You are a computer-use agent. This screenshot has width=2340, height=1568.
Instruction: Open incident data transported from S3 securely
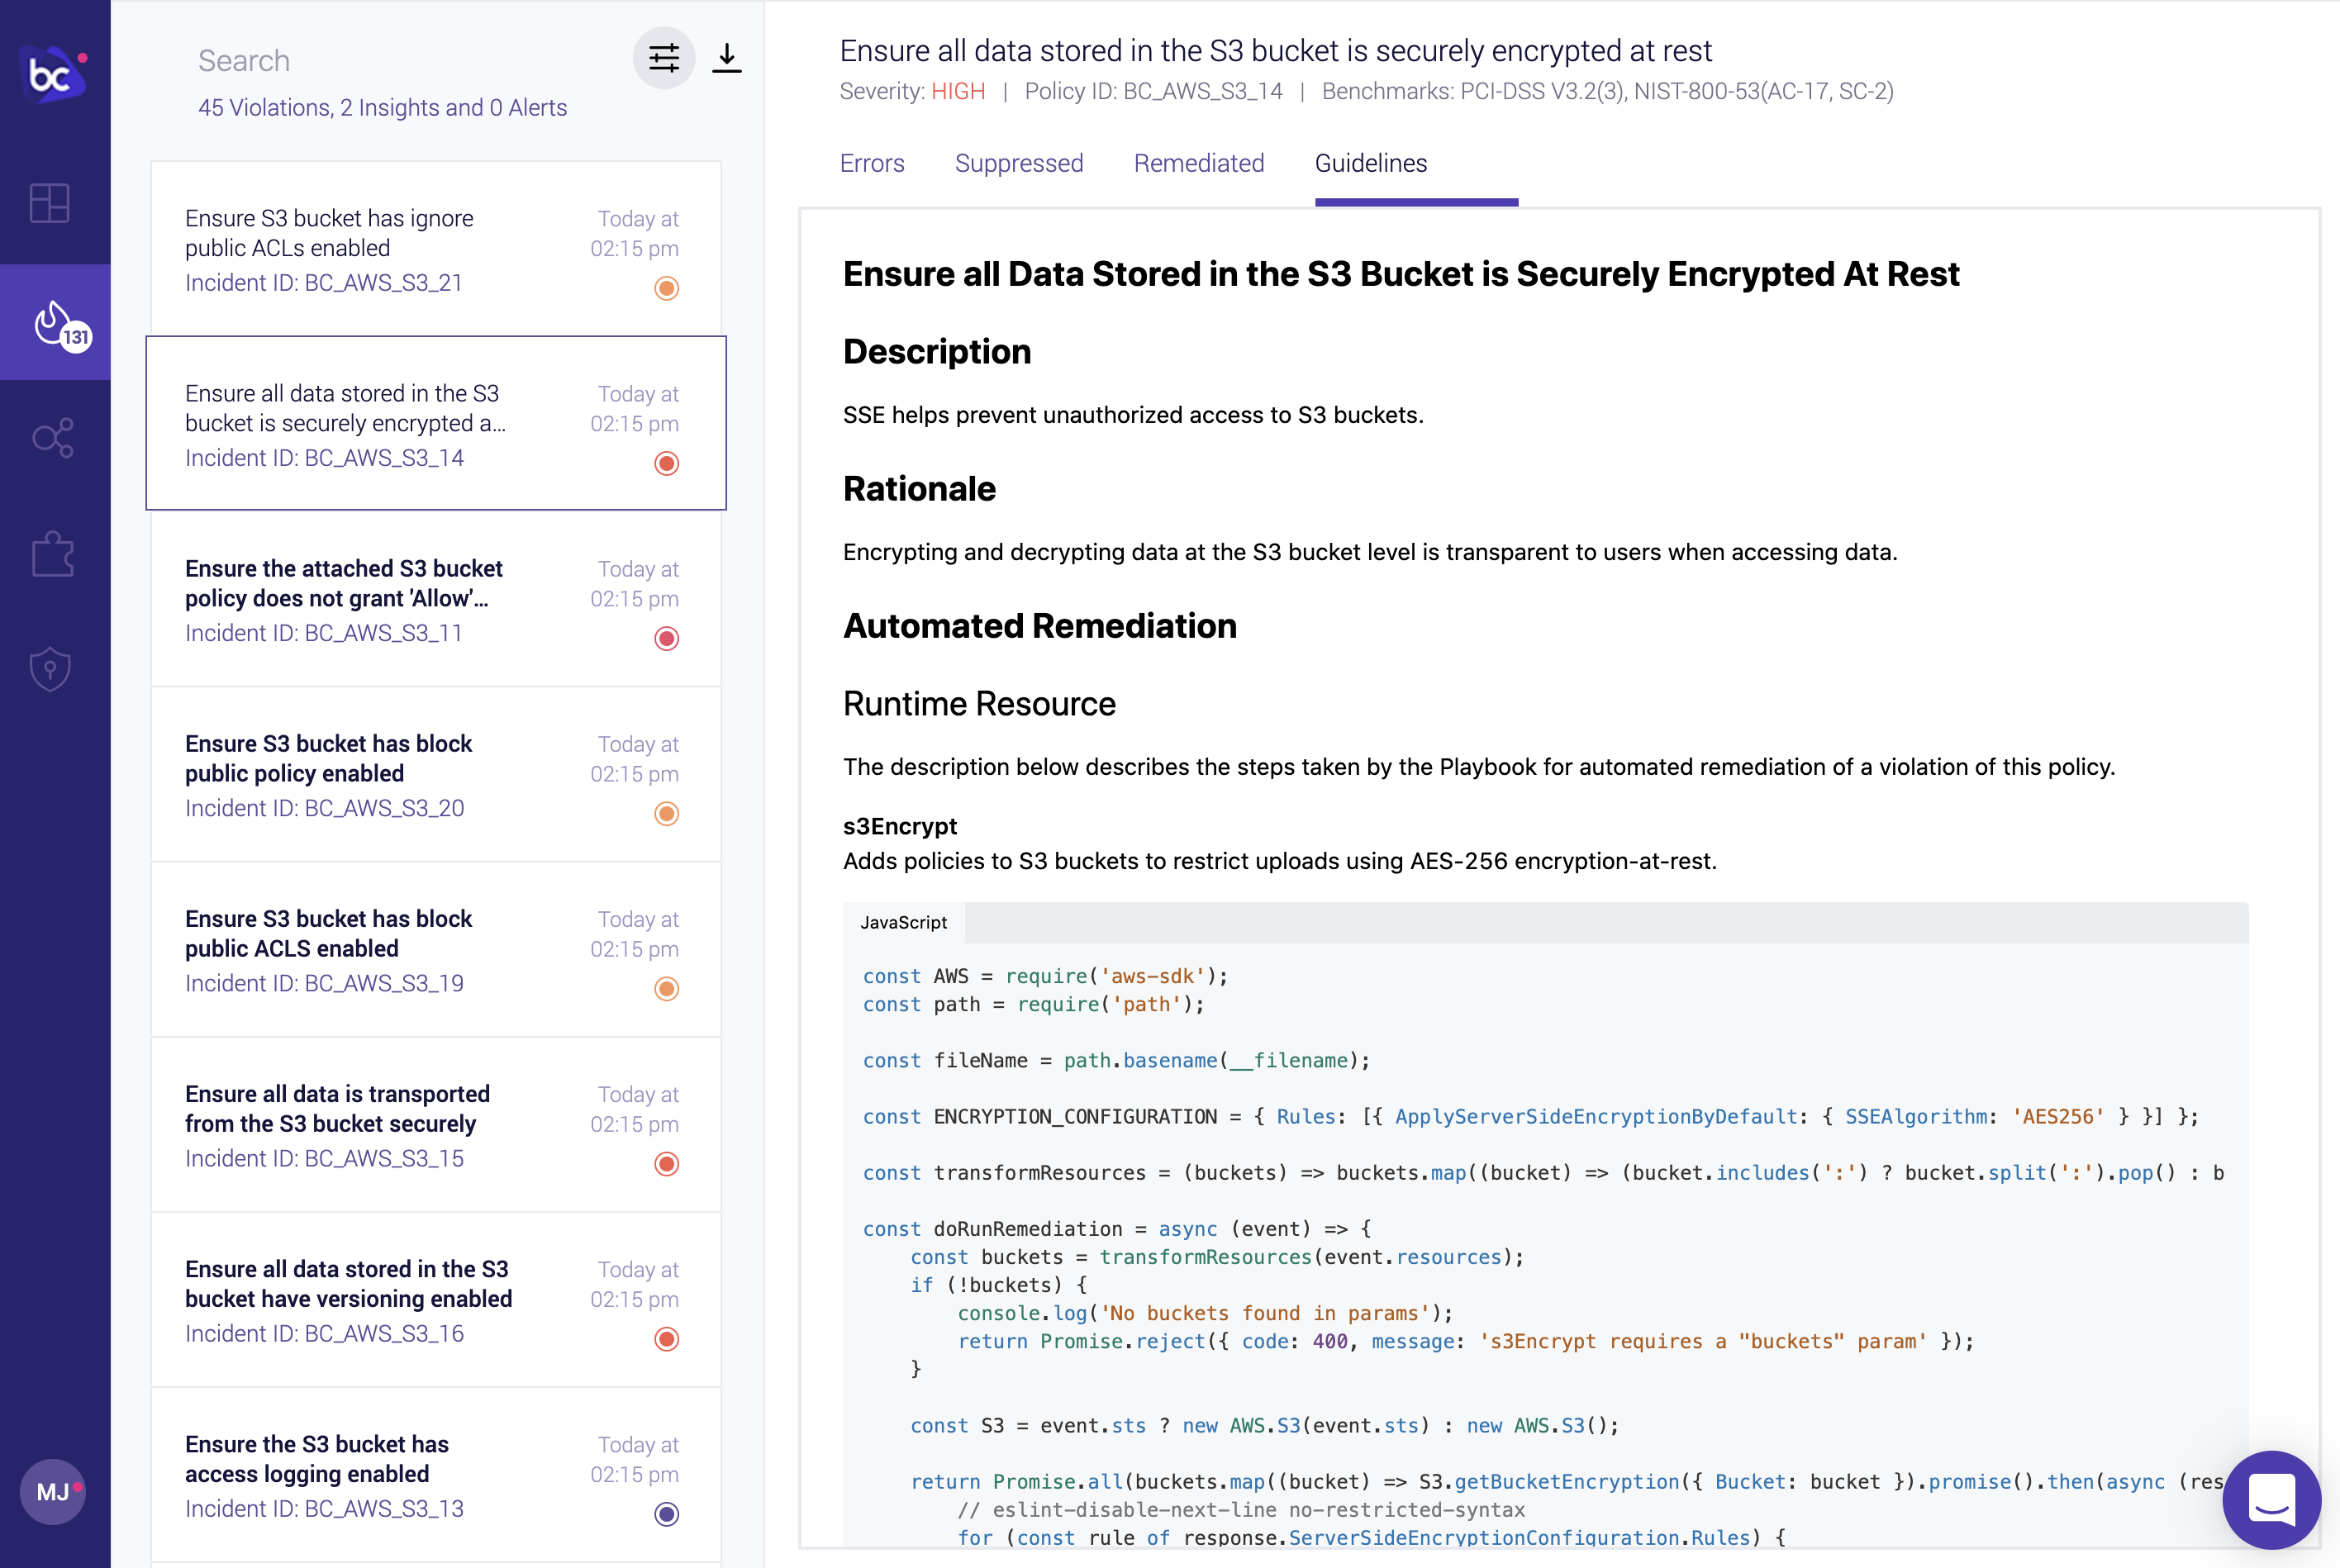(436, 1123)
